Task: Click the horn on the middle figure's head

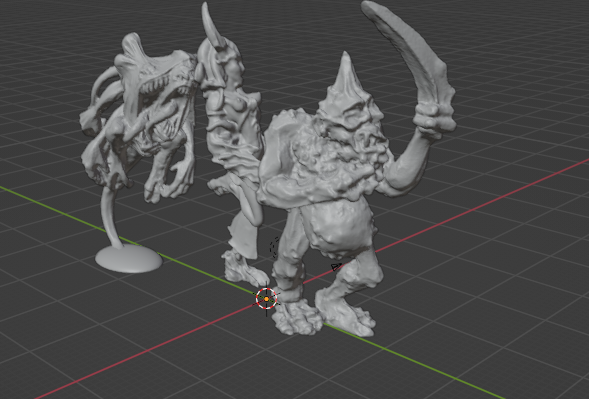Action: pos(211,26)
